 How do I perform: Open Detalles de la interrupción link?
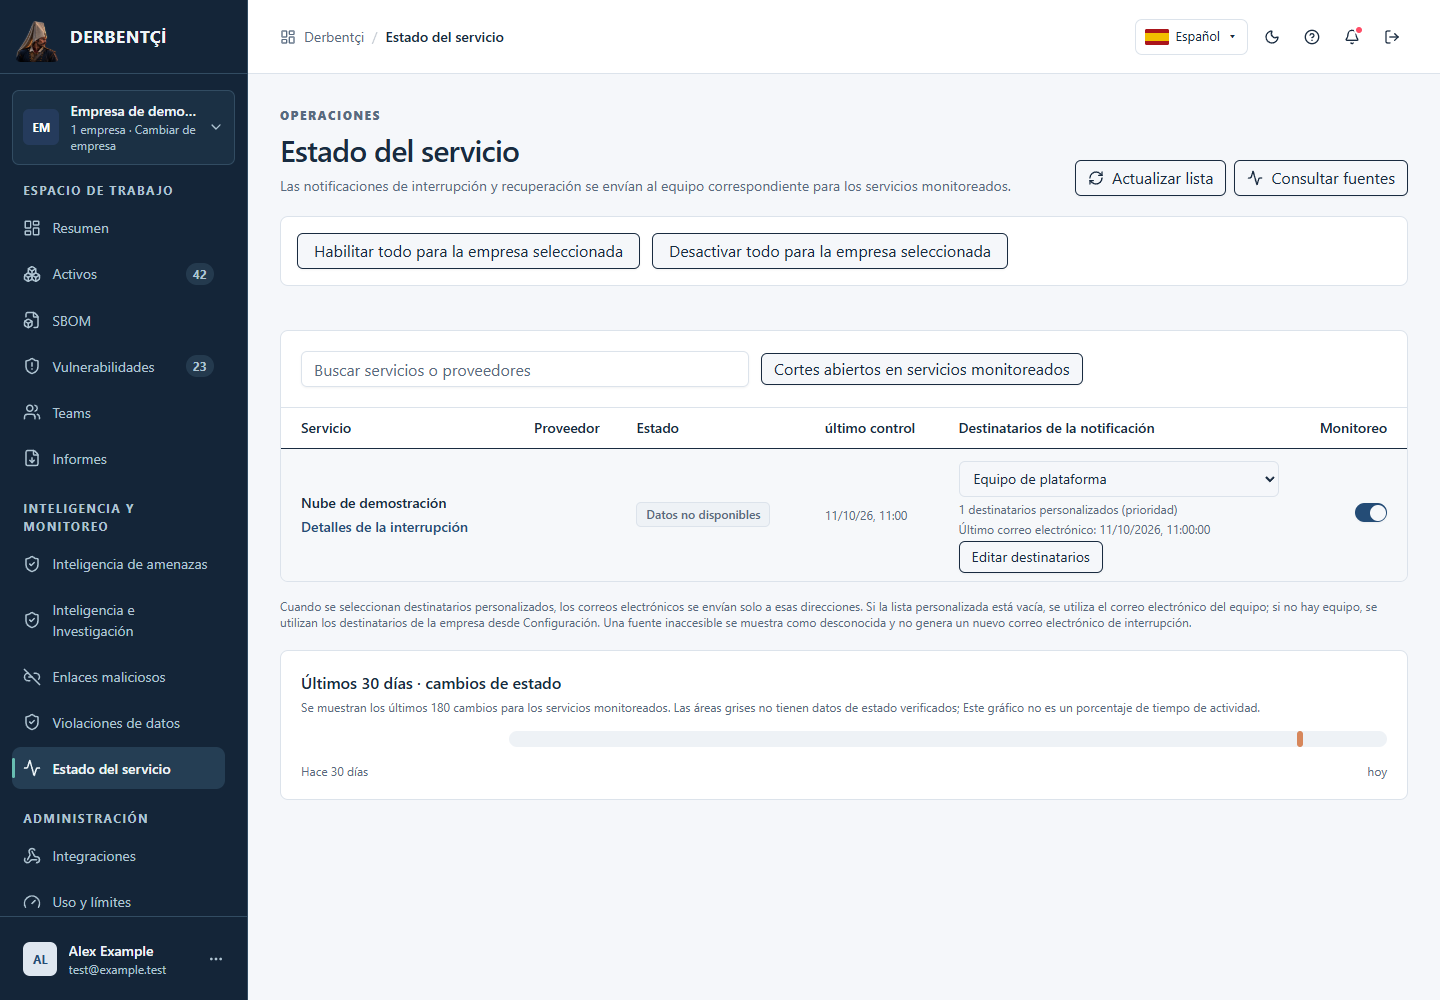384,527
